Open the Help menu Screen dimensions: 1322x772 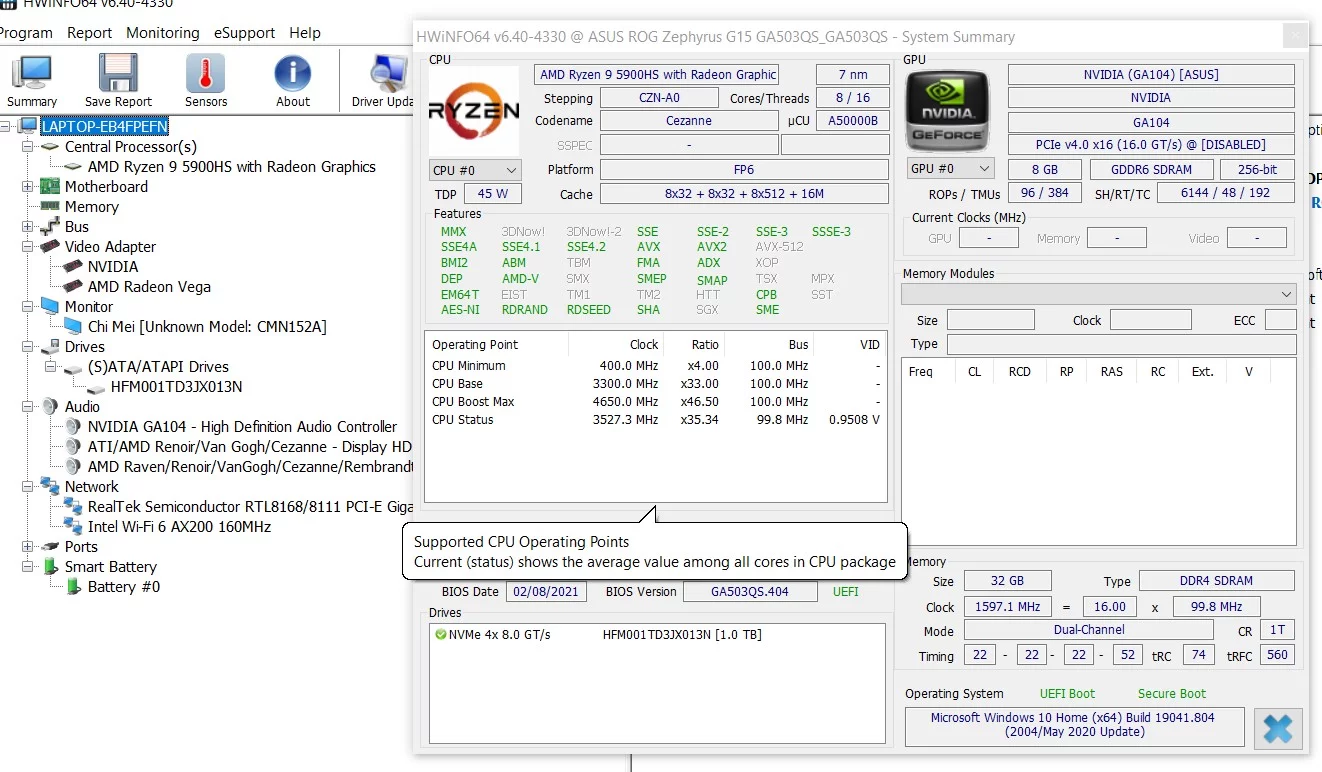[305, 33]
